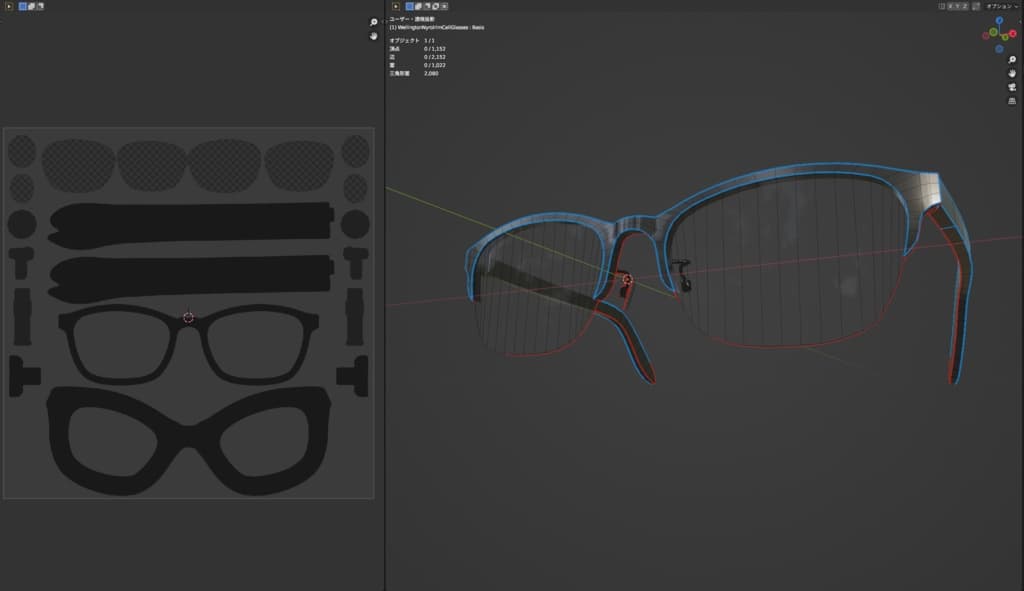The width and height of the screenshot is (1024, 591).
Task: Switch perspective/orthographic with the grid icon
Action: pyautogui.click(x=1012, y=101)
